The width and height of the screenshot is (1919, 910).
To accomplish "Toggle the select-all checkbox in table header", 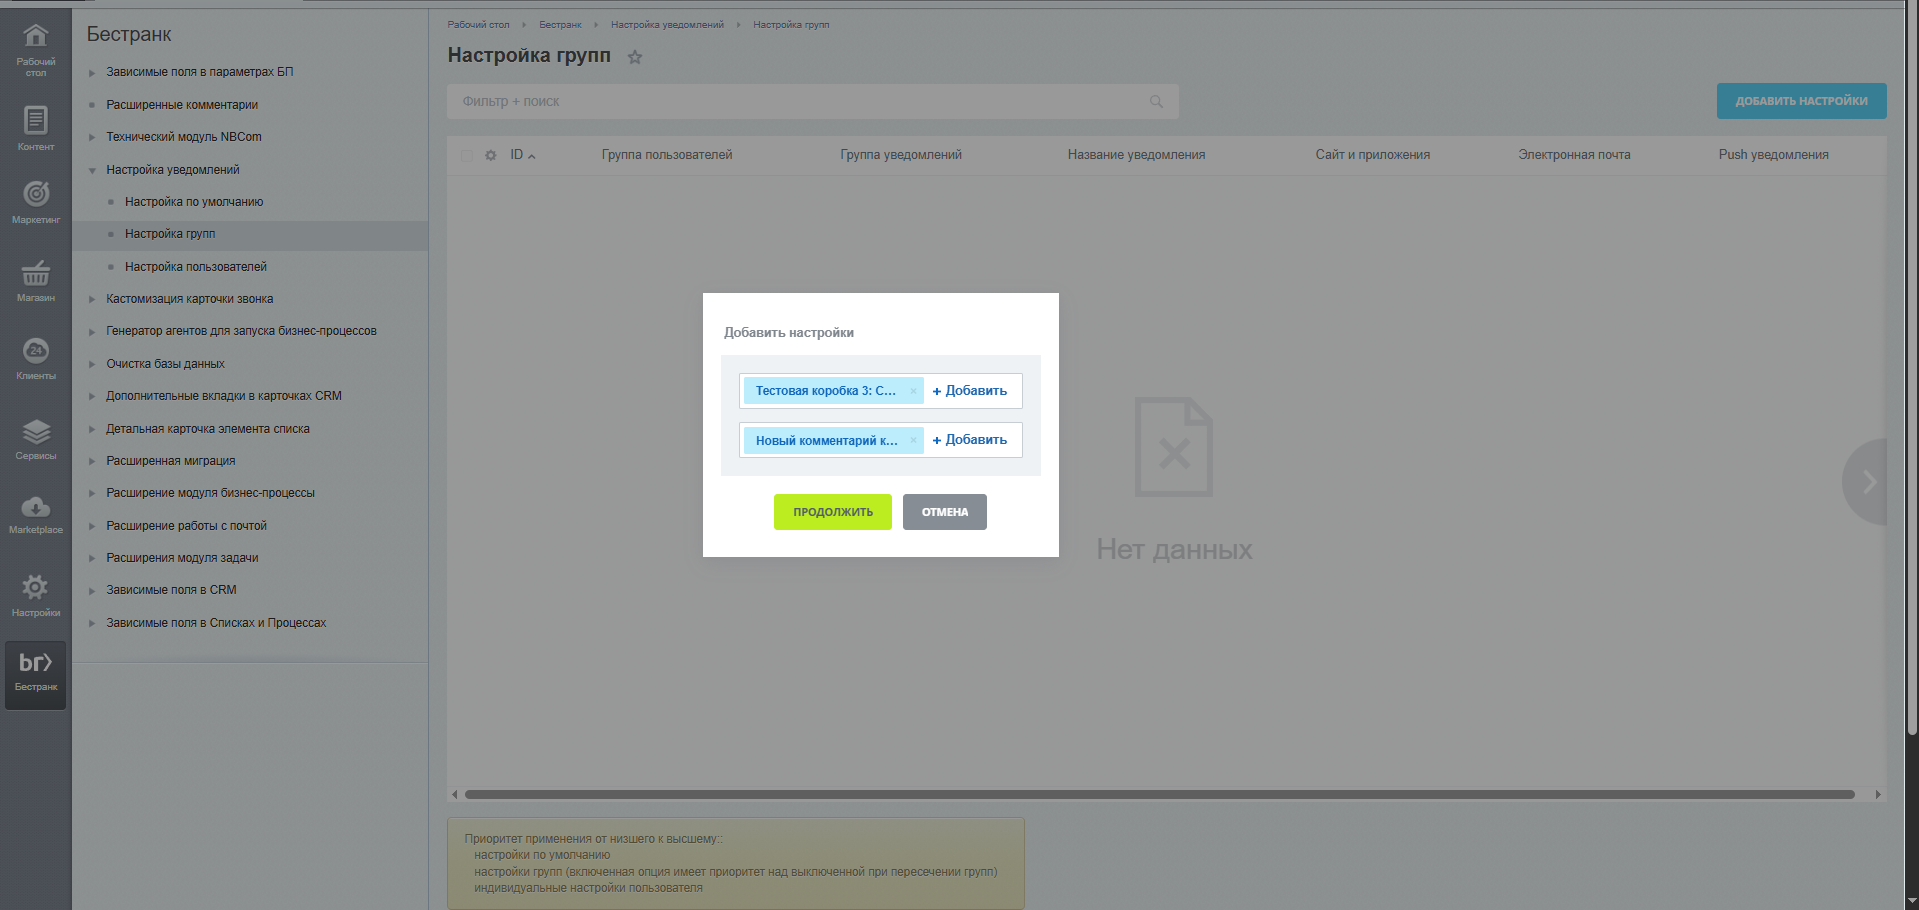I will pyautogui.click(x=467, y=155).
